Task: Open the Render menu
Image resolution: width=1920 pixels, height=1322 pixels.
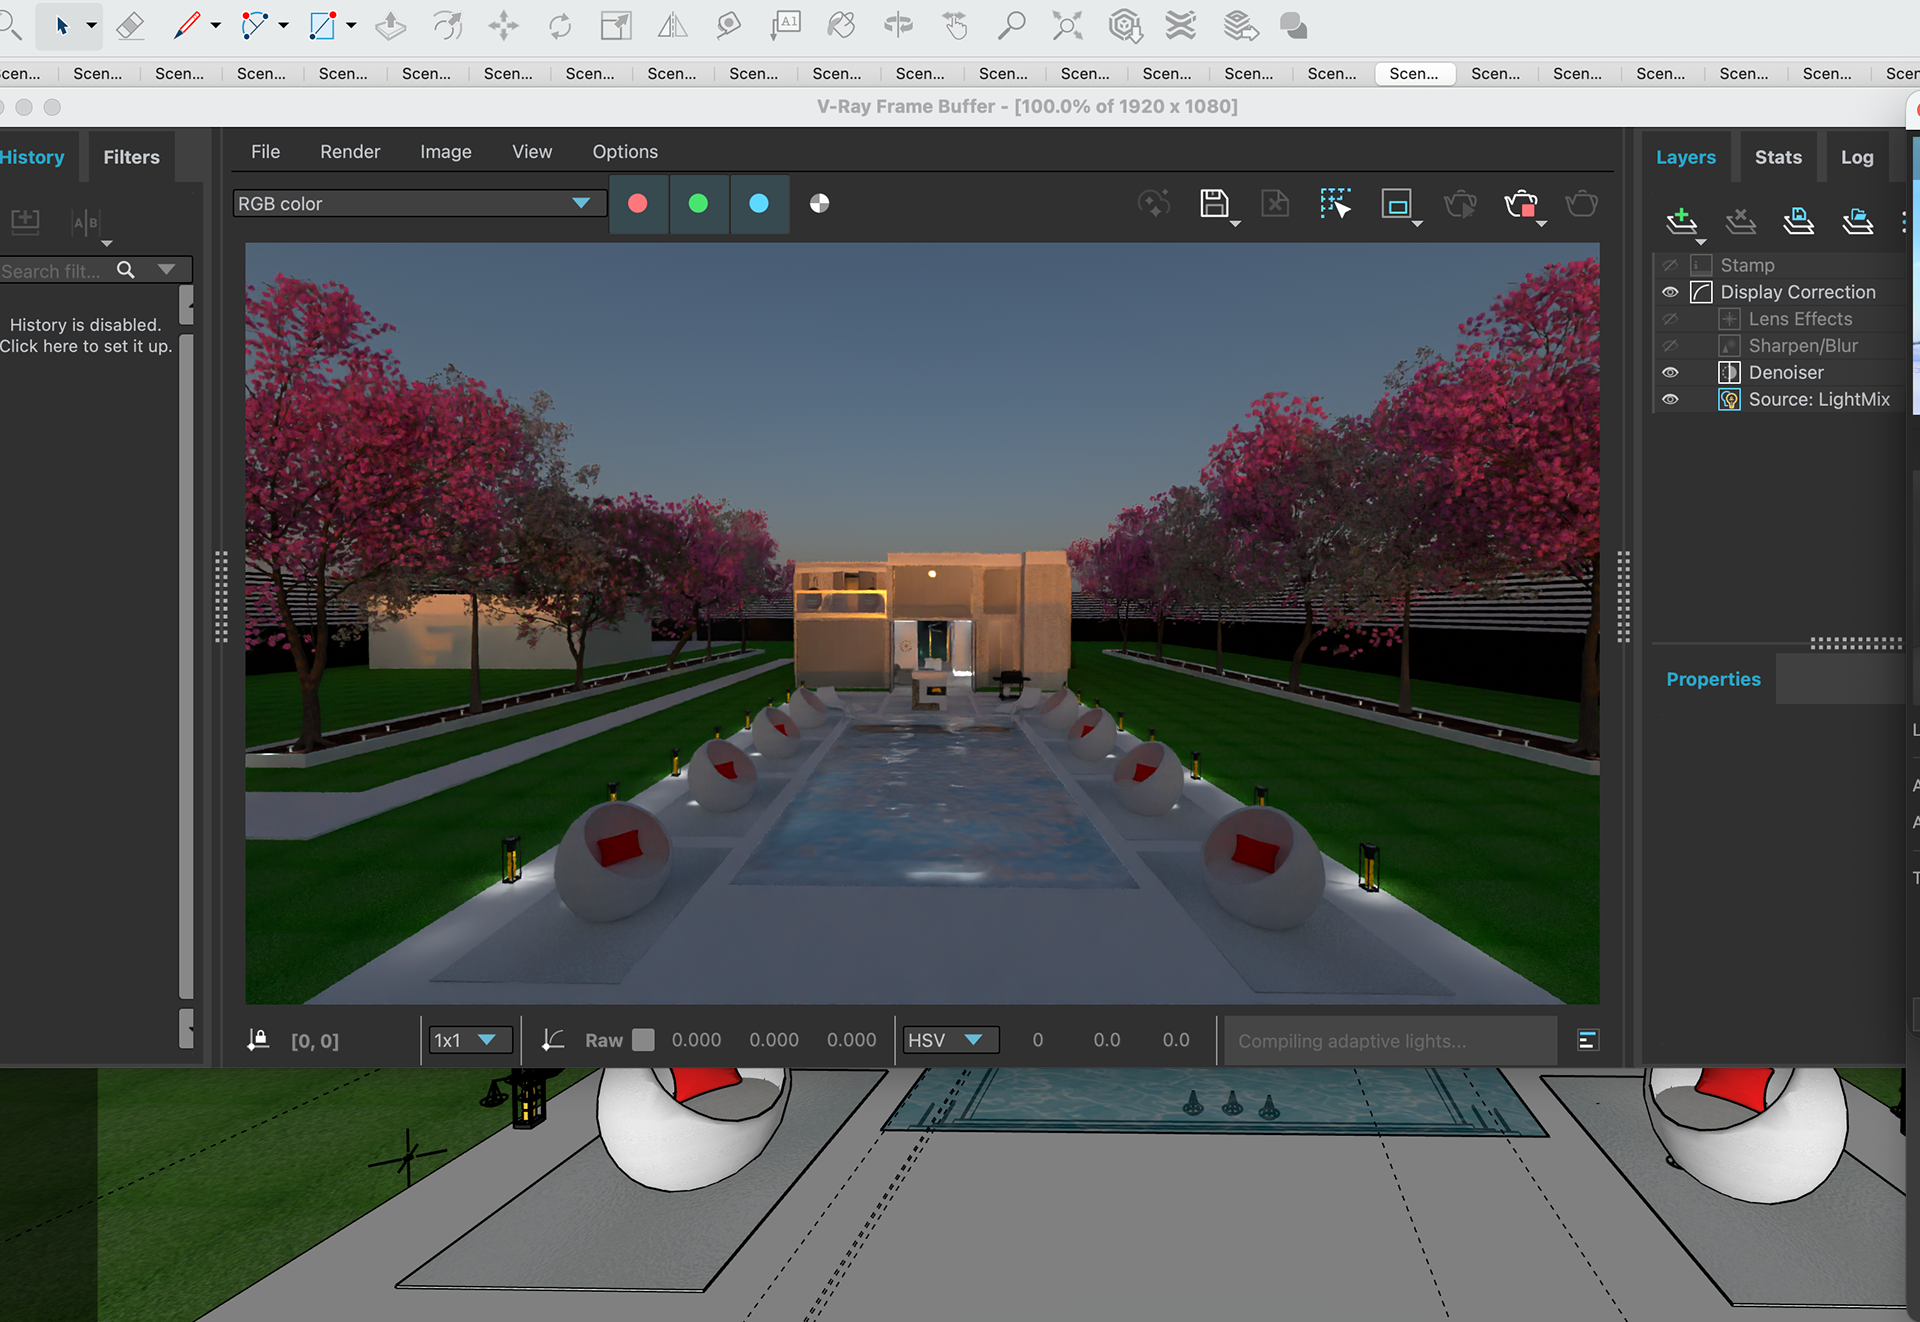Action: click(350, 152)
